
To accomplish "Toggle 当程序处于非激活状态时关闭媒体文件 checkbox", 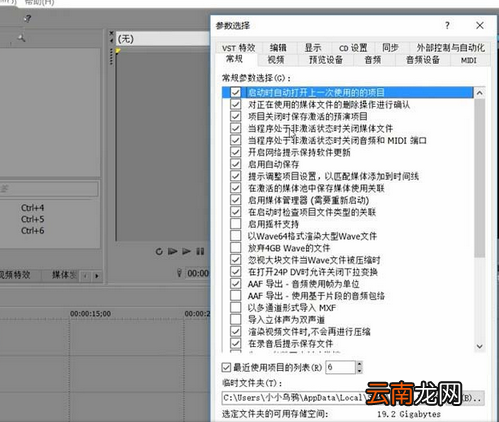I will [235, 128].
